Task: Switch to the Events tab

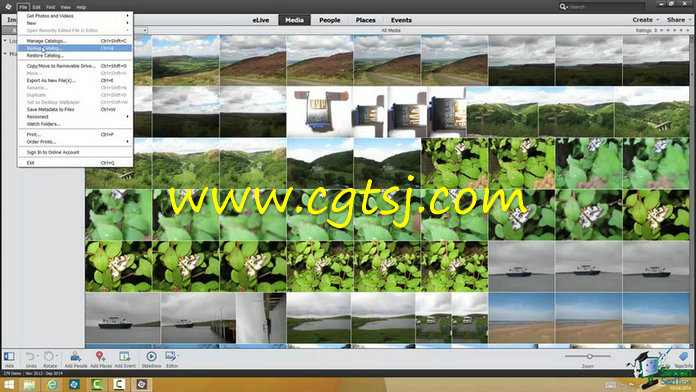Action: [x=401, y=20]
